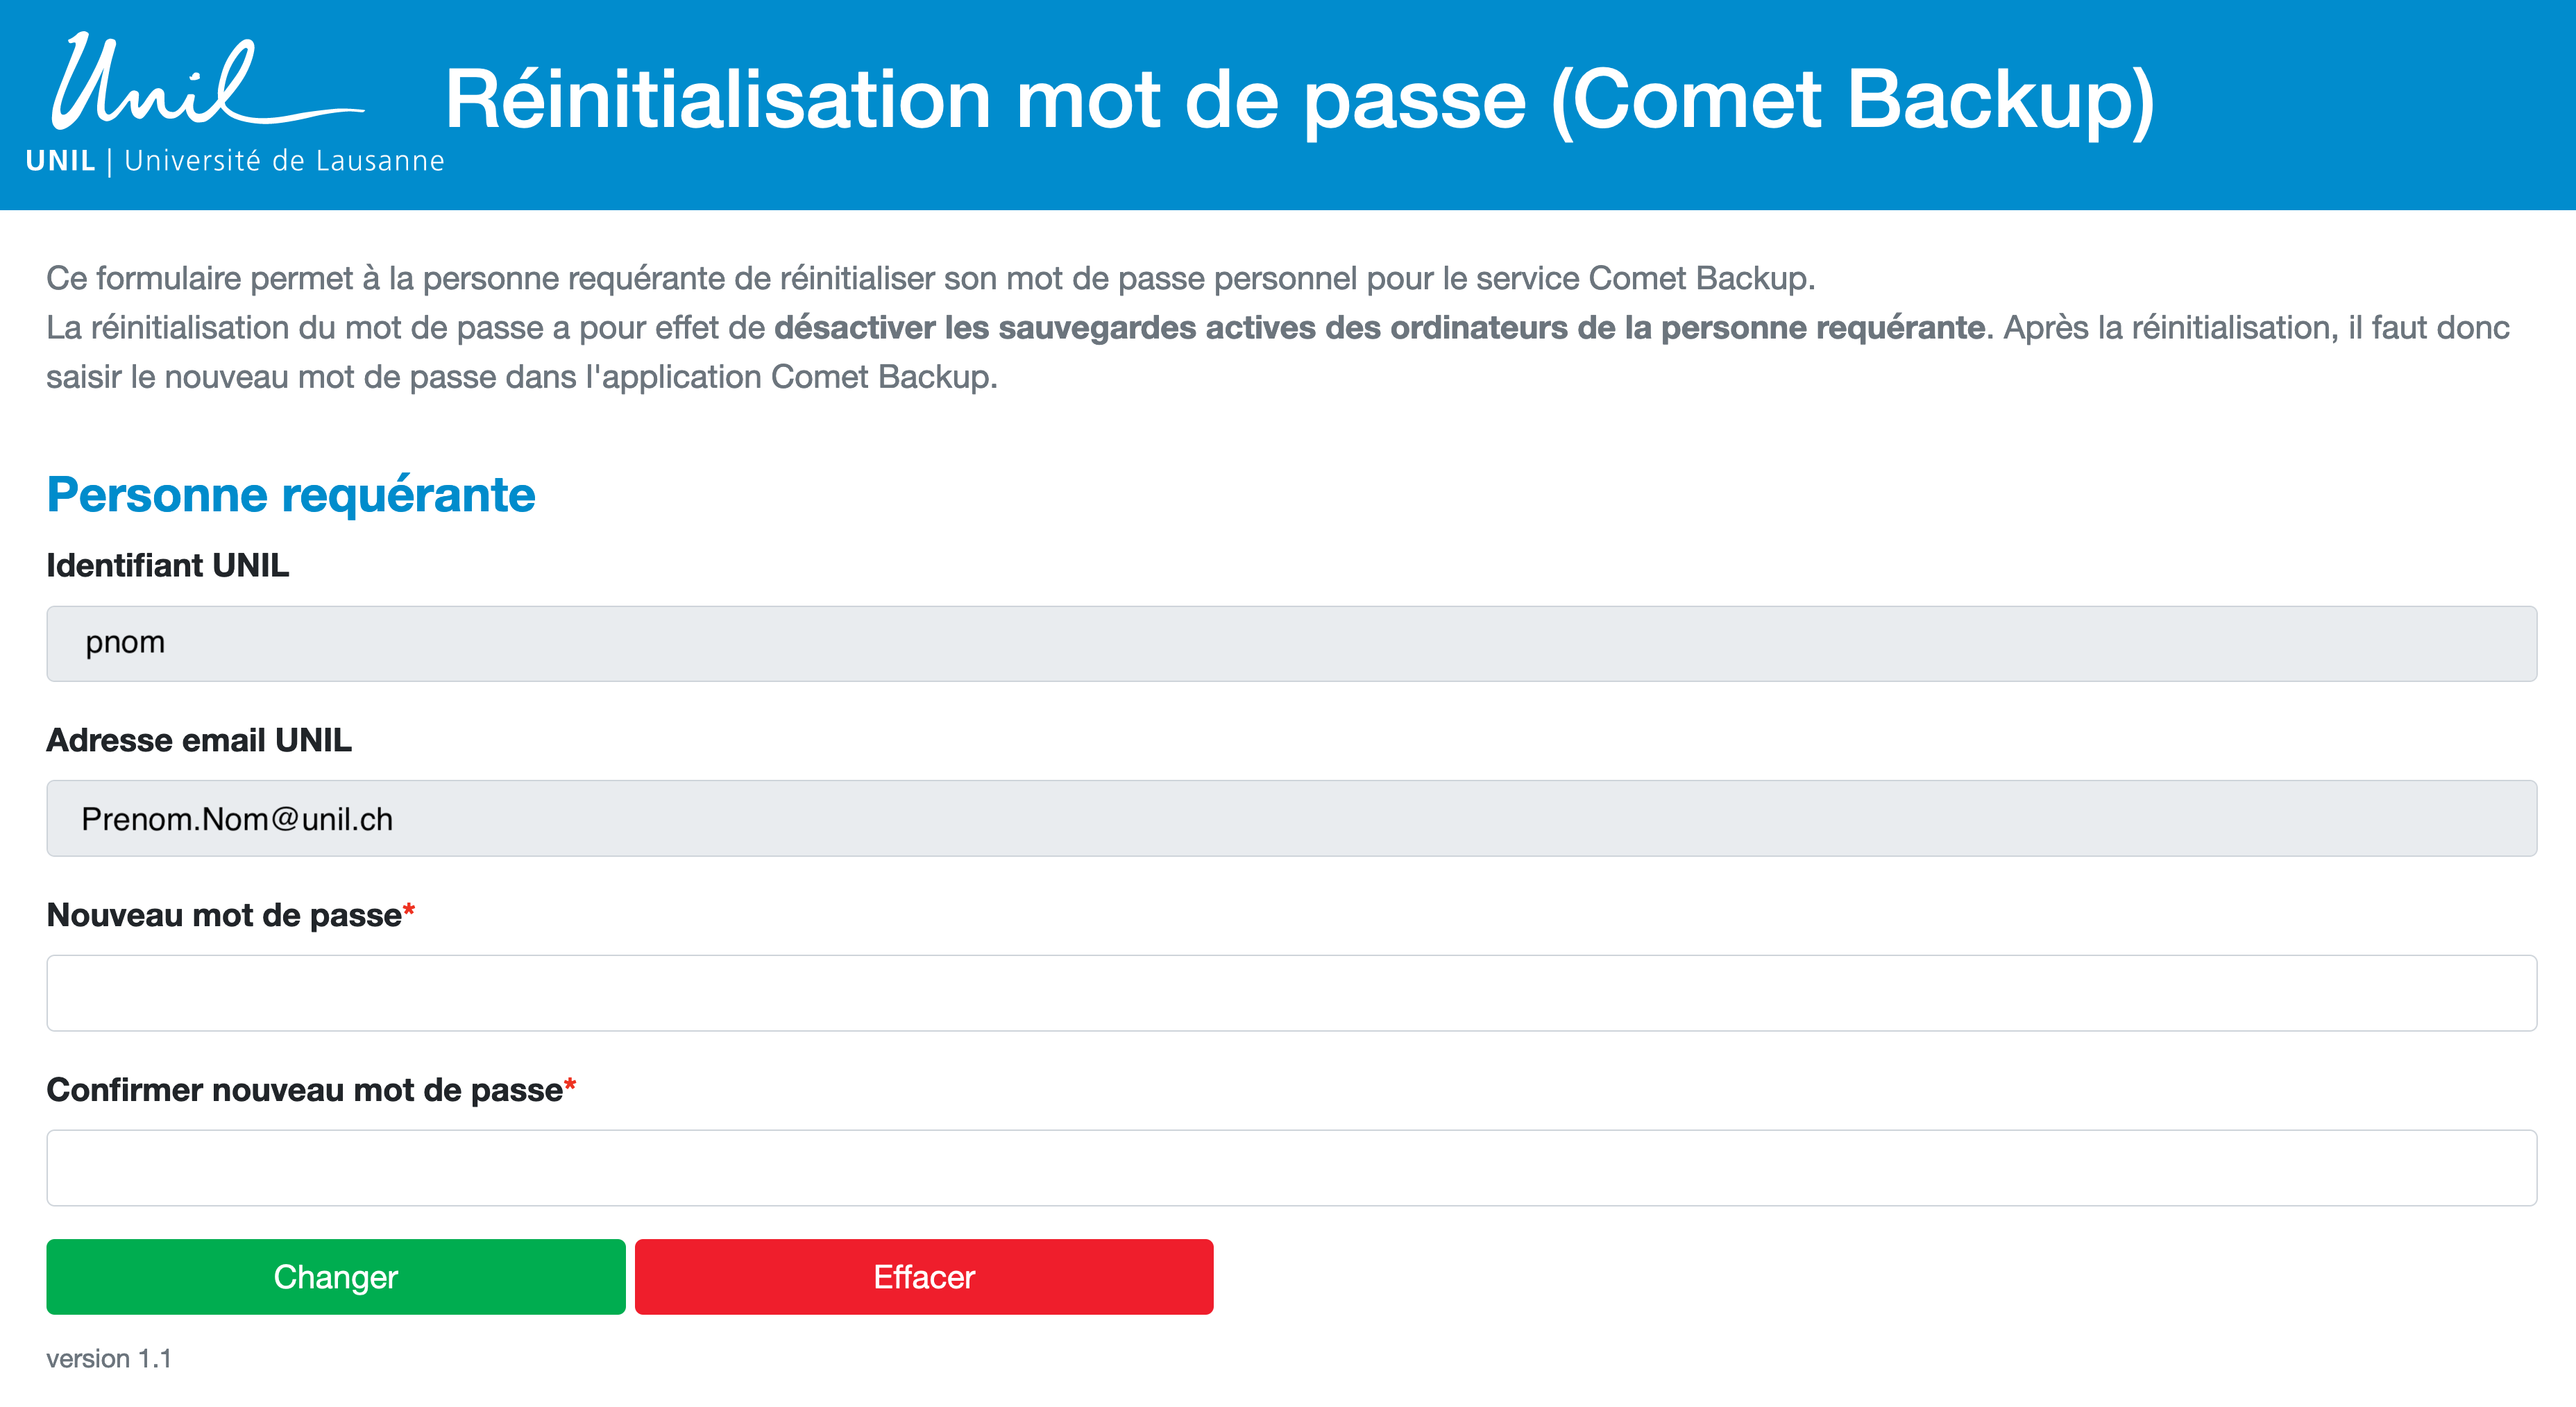Select the Identifiant UNIL field containing pnom
The image size is (2576, 1407).
(1290, 643)
